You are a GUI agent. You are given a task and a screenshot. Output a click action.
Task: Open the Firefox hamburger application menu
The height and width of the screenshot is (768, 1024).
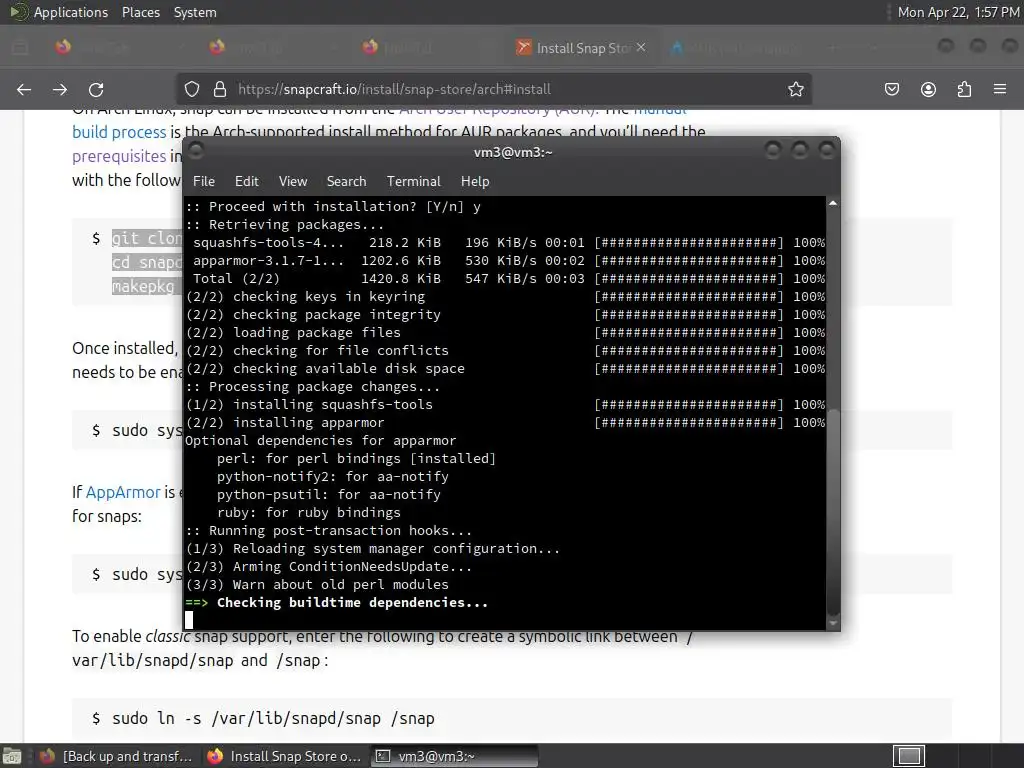pyautogui.click(x=1000, y=89)
